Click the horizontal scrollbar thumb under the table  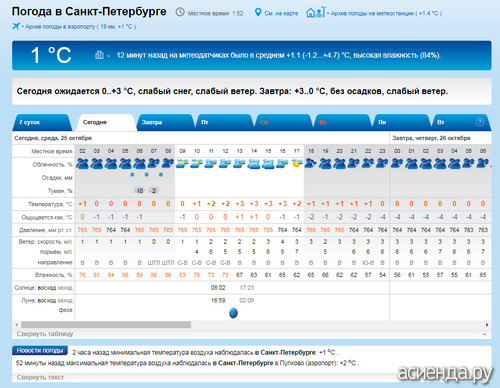106,325
